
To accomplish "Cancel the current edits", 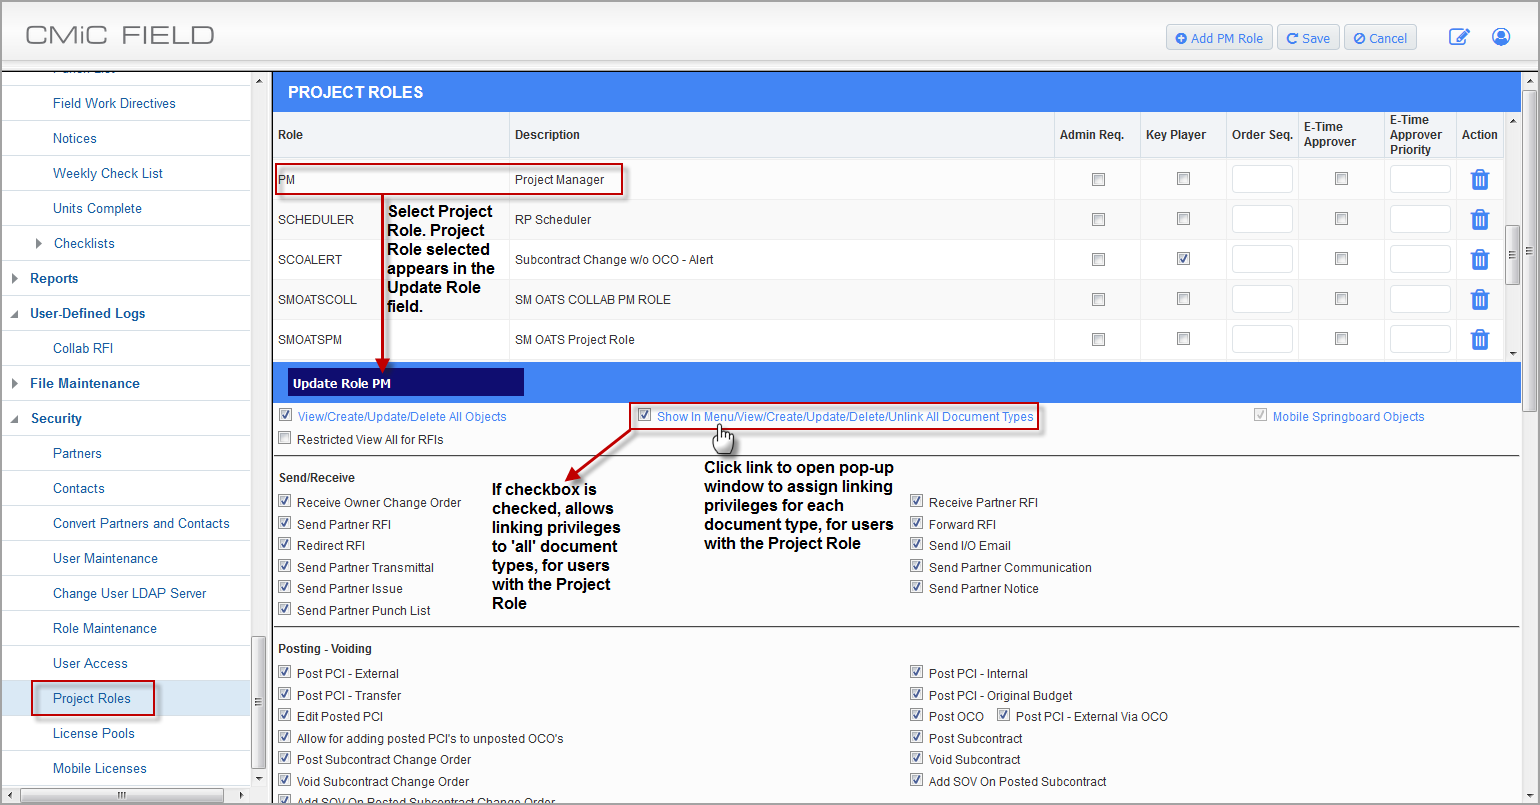I will [x=1380, y=38].
